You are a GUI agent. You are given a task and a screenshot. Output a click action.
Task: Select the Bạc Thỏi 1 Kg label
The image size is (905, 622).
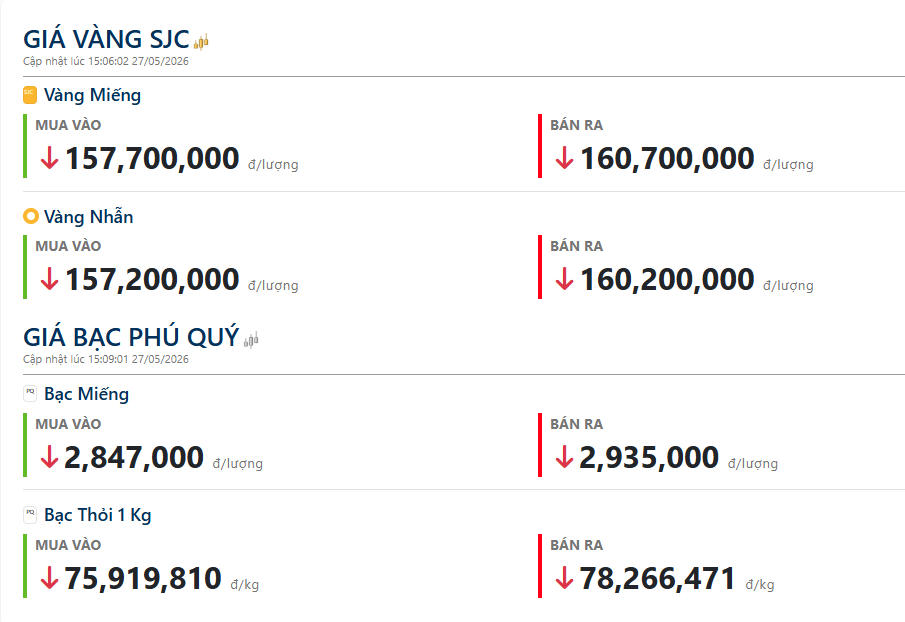pyautogui.click(x=98, y=515)
